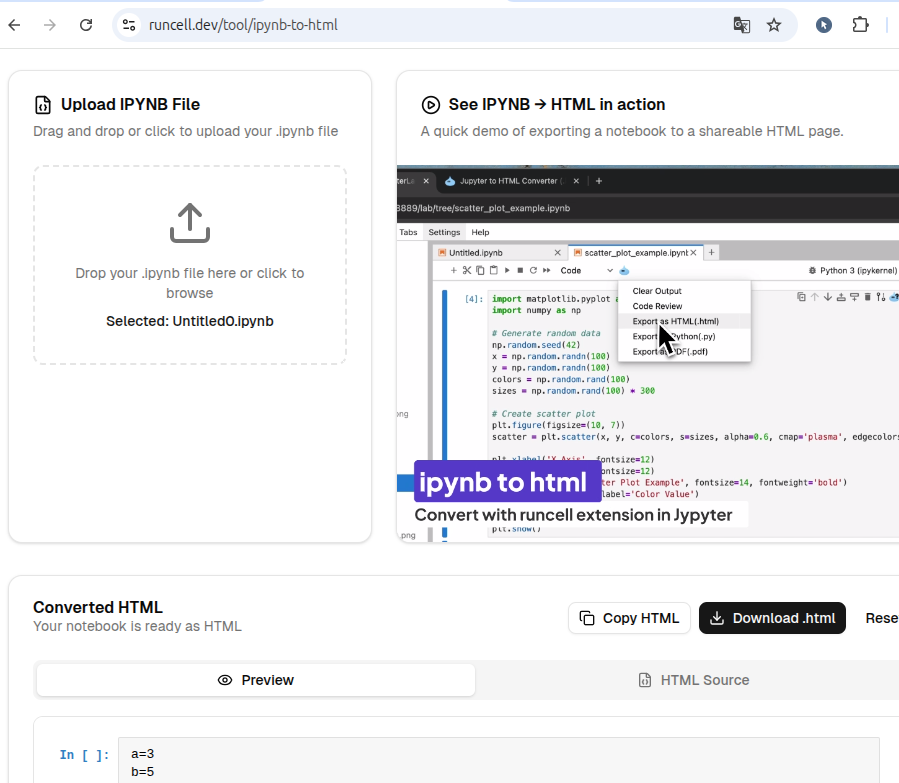Click the restart kernel icon in demo
Image resolution: width=899 pixels, height=783 pixels.
[533, 271]
